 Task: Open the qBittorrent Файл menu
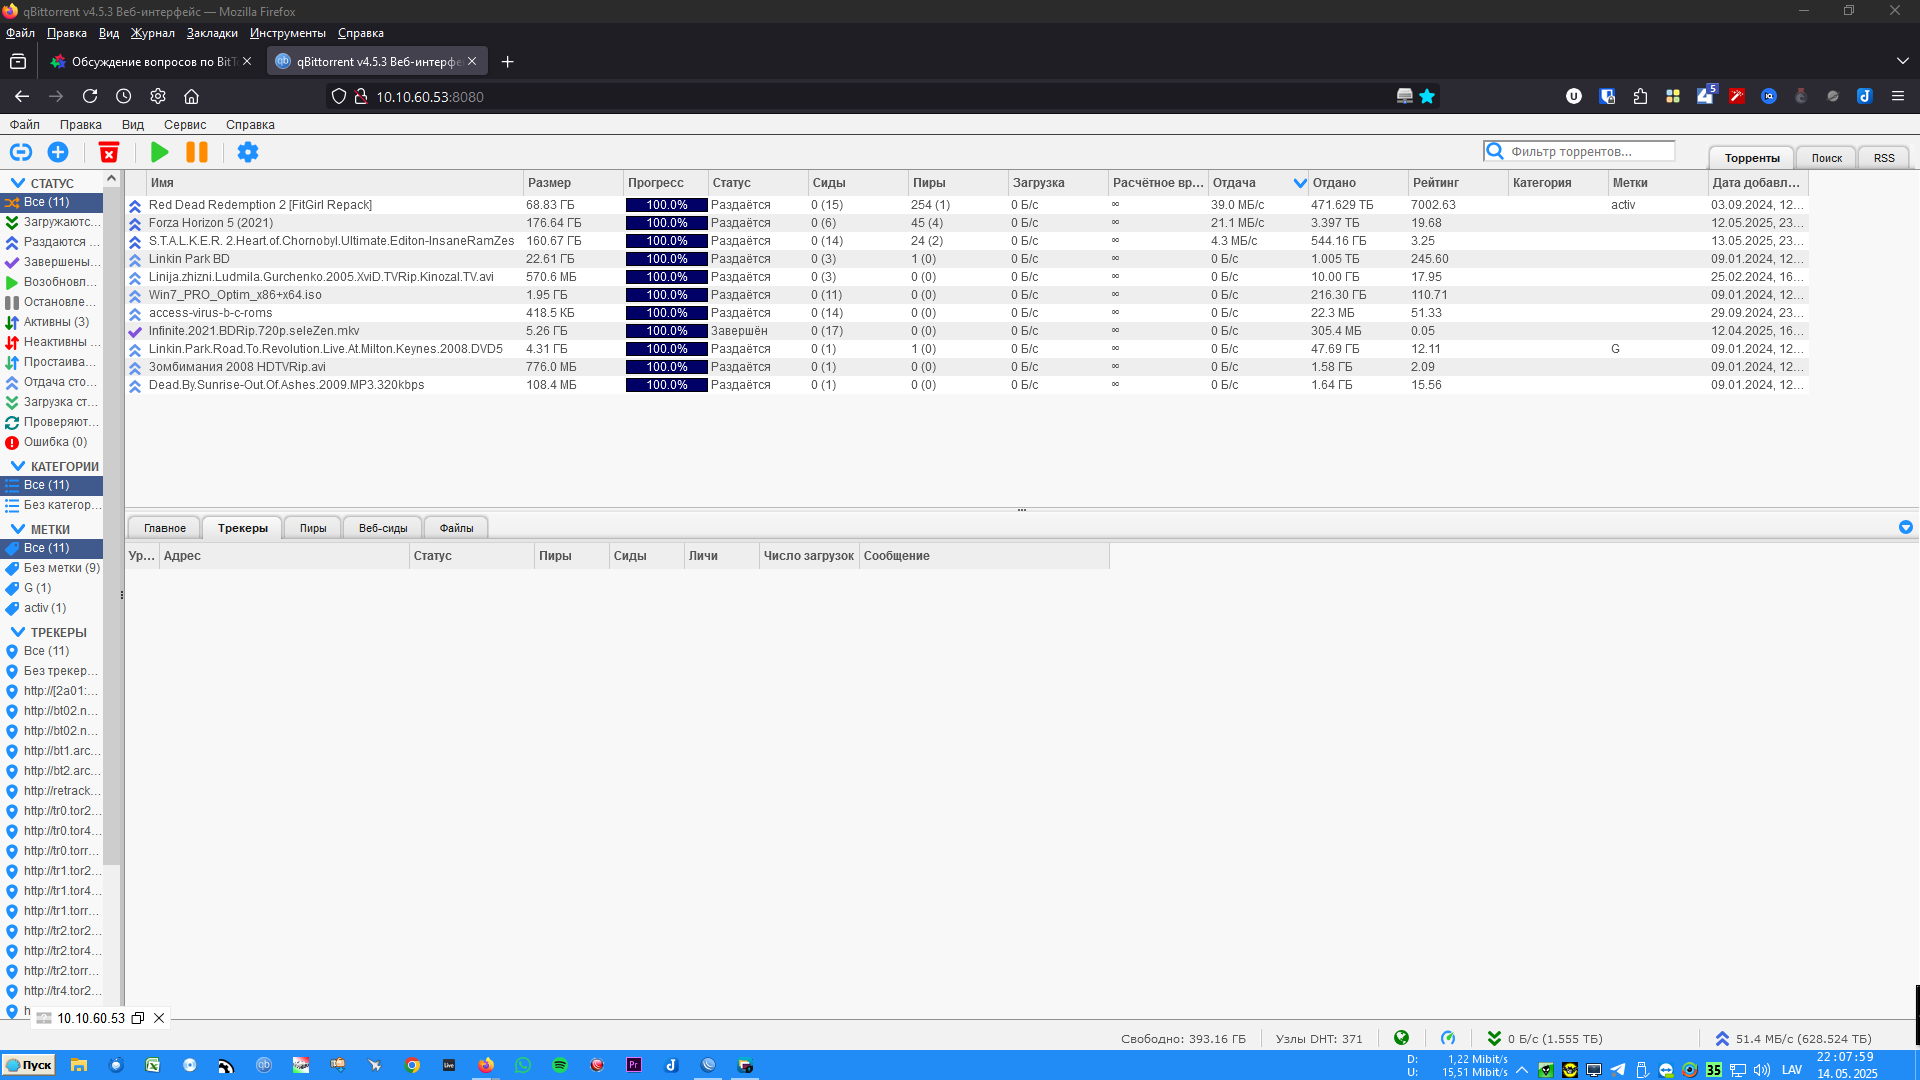[25, 125]
